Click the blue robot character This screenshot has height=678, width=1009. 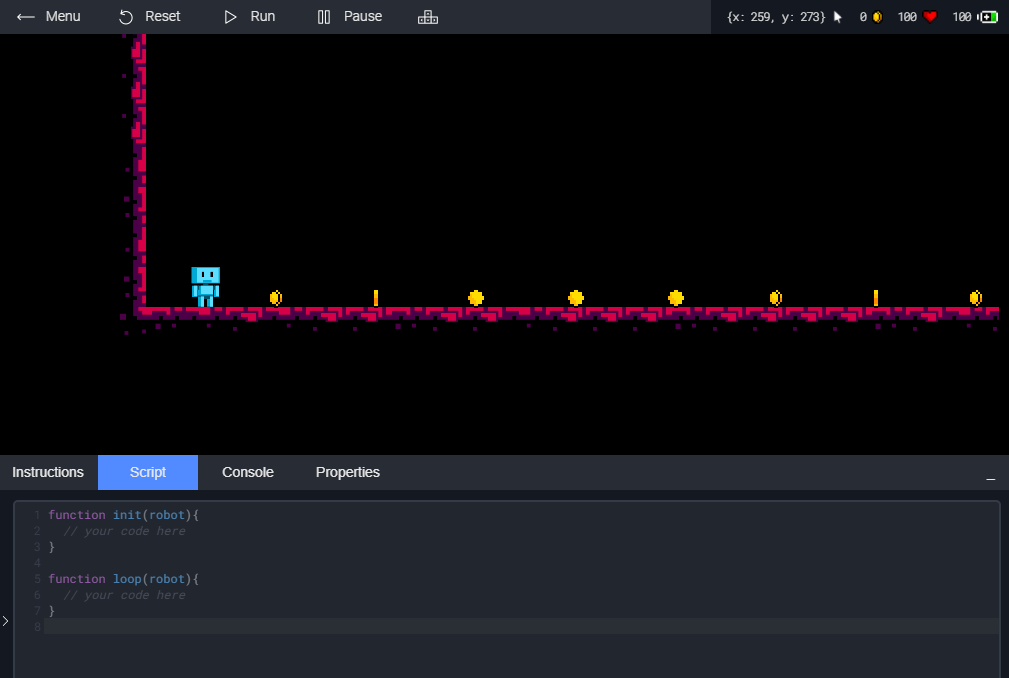click(x=205, y=286)
